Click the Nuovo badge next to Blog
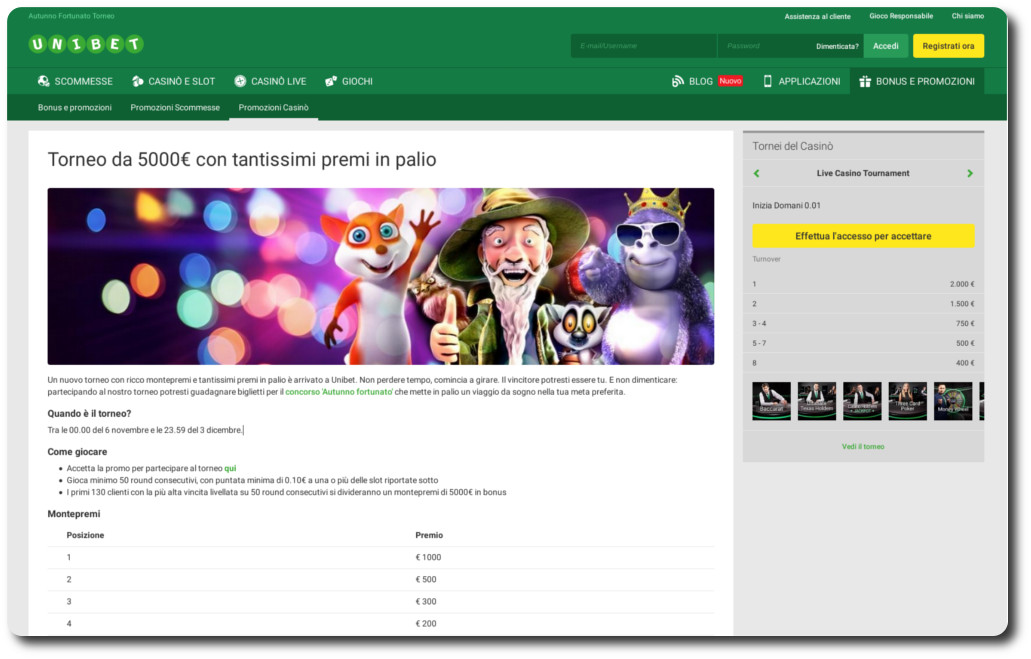 pyautogui.click(x=731, y=81)
